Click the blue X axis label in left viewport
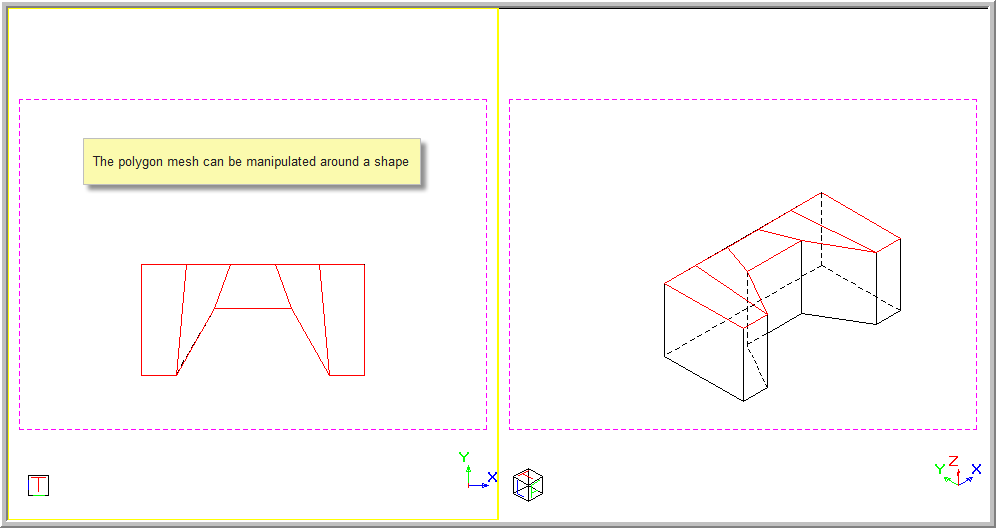Screen dimensions: 996x528 (x=492, y=477)
